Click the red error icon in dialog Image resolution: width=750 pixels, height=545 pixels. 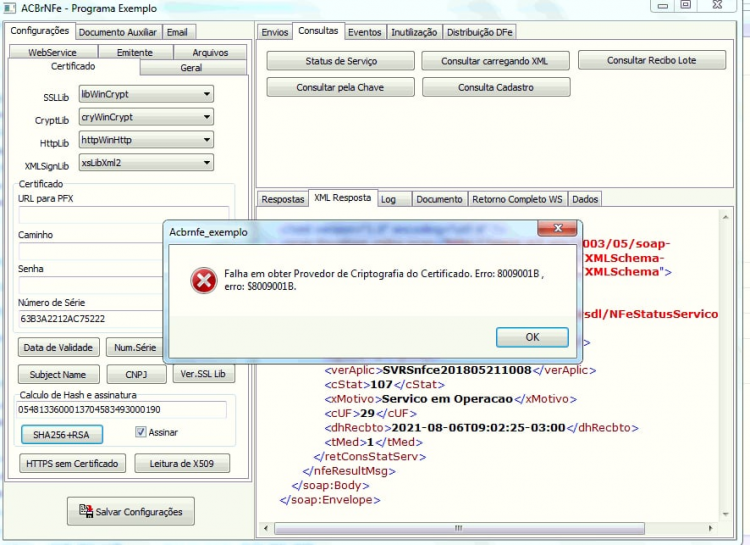204,280
